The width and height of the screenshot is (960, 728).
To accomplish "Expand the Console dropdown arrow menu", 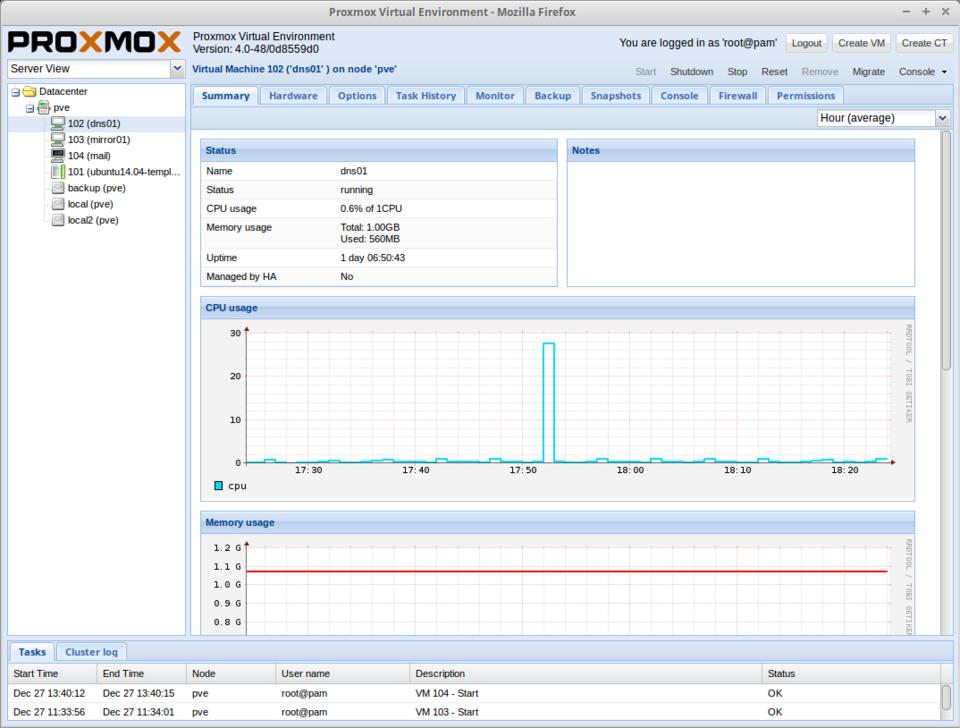I will pos(944,72).
